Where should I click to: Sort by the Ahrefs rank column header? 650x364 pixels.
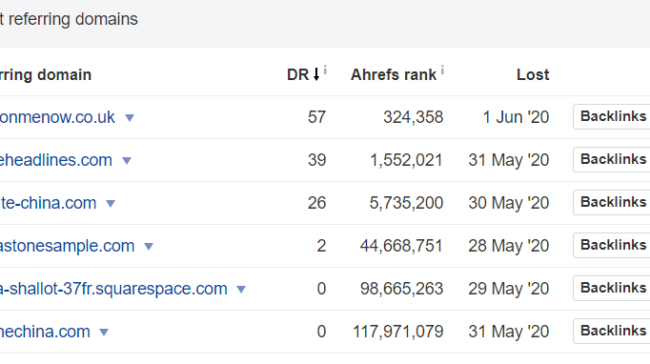tap(393, 75)
